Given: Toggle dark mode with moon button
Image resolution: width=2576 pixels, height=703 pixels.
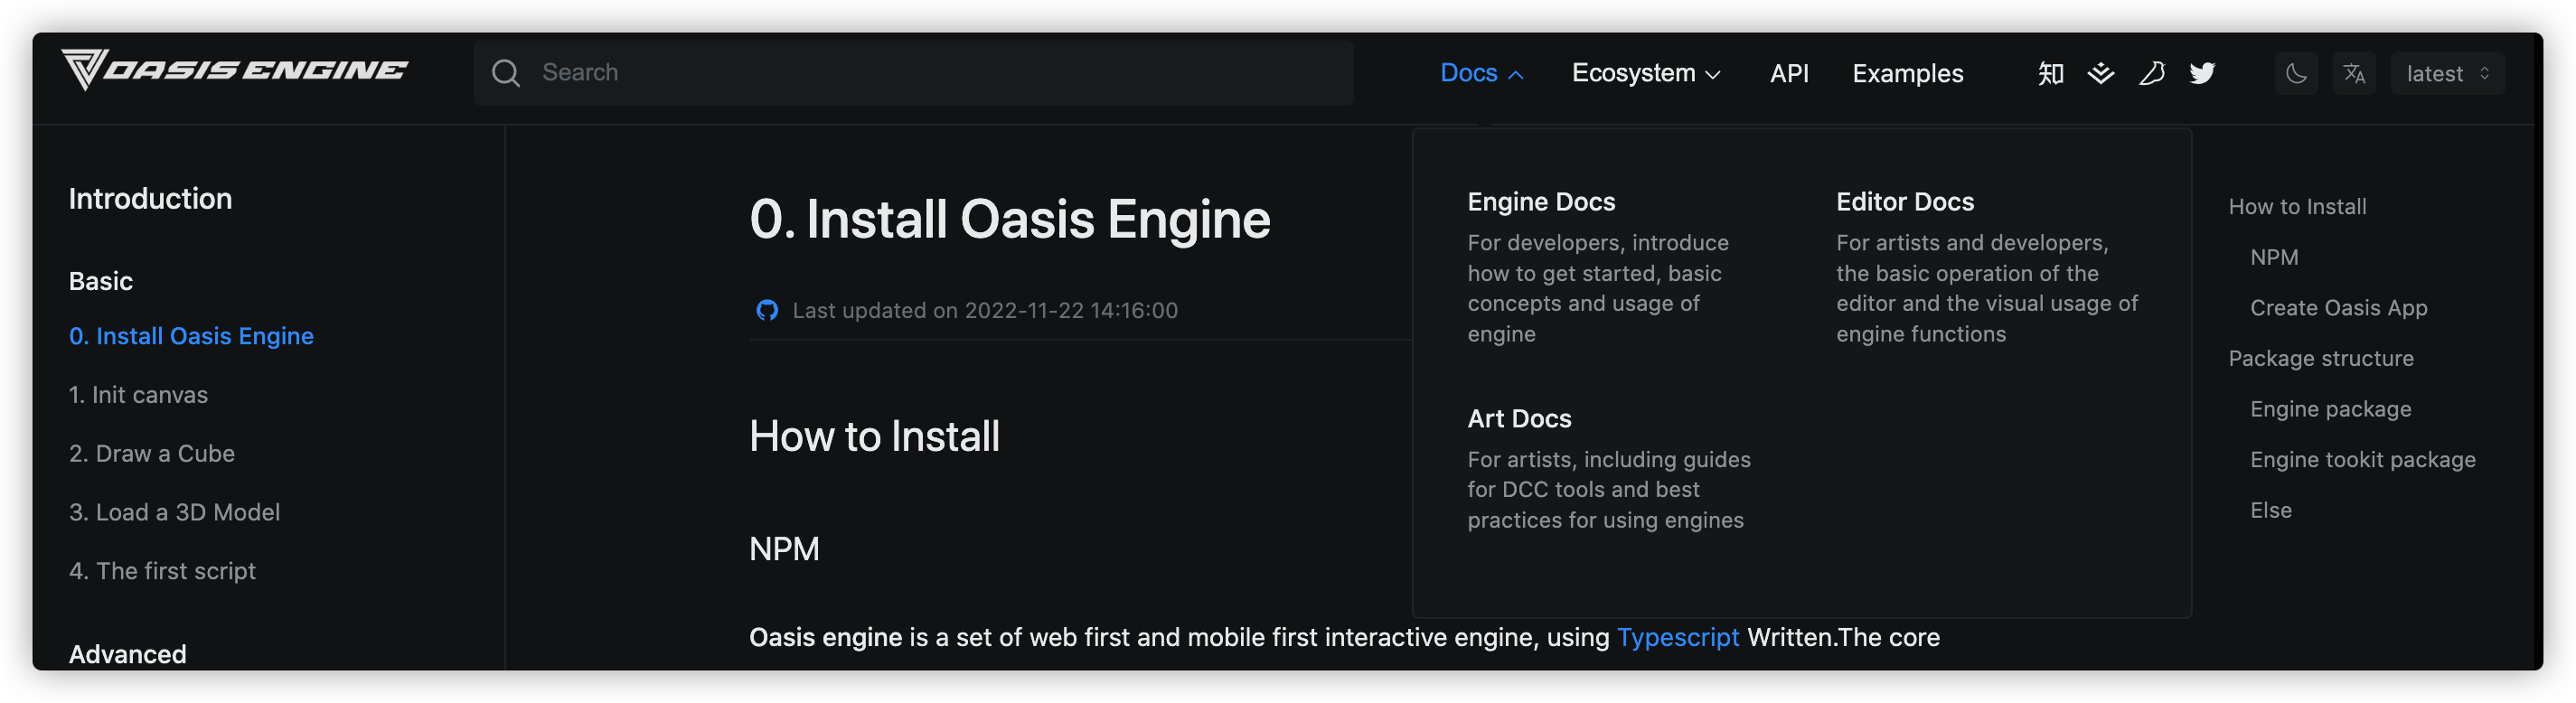Looking at the screenshot, I should [x=2296, y=73].
